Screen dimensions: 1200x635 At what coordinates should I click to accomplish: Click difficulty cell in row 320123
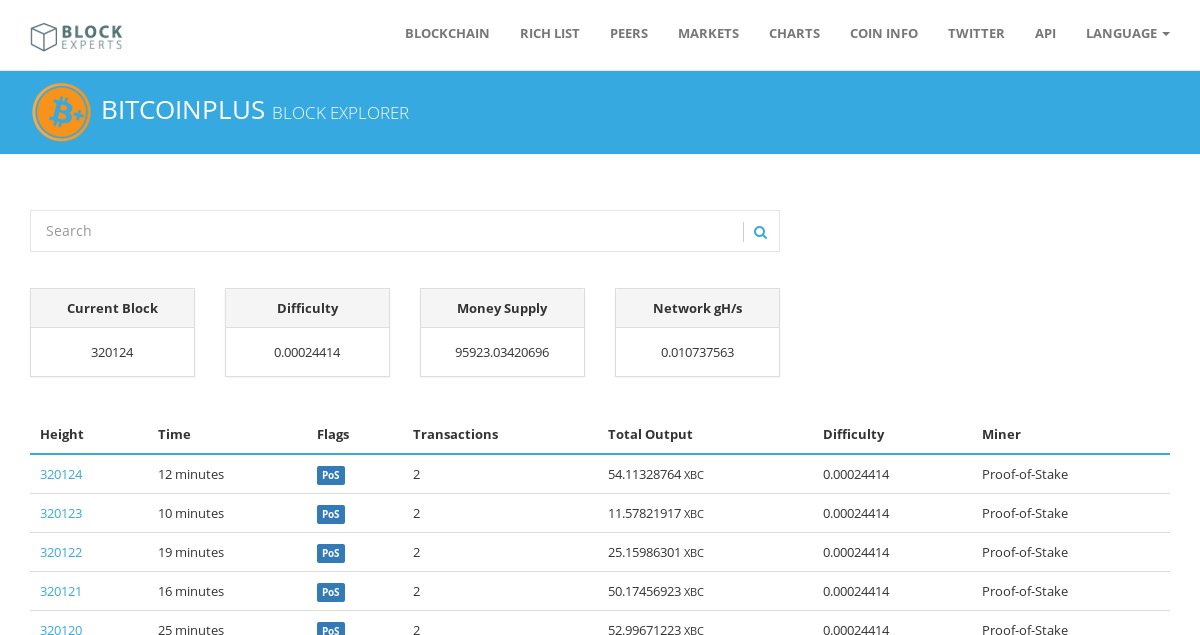[856, 513]
